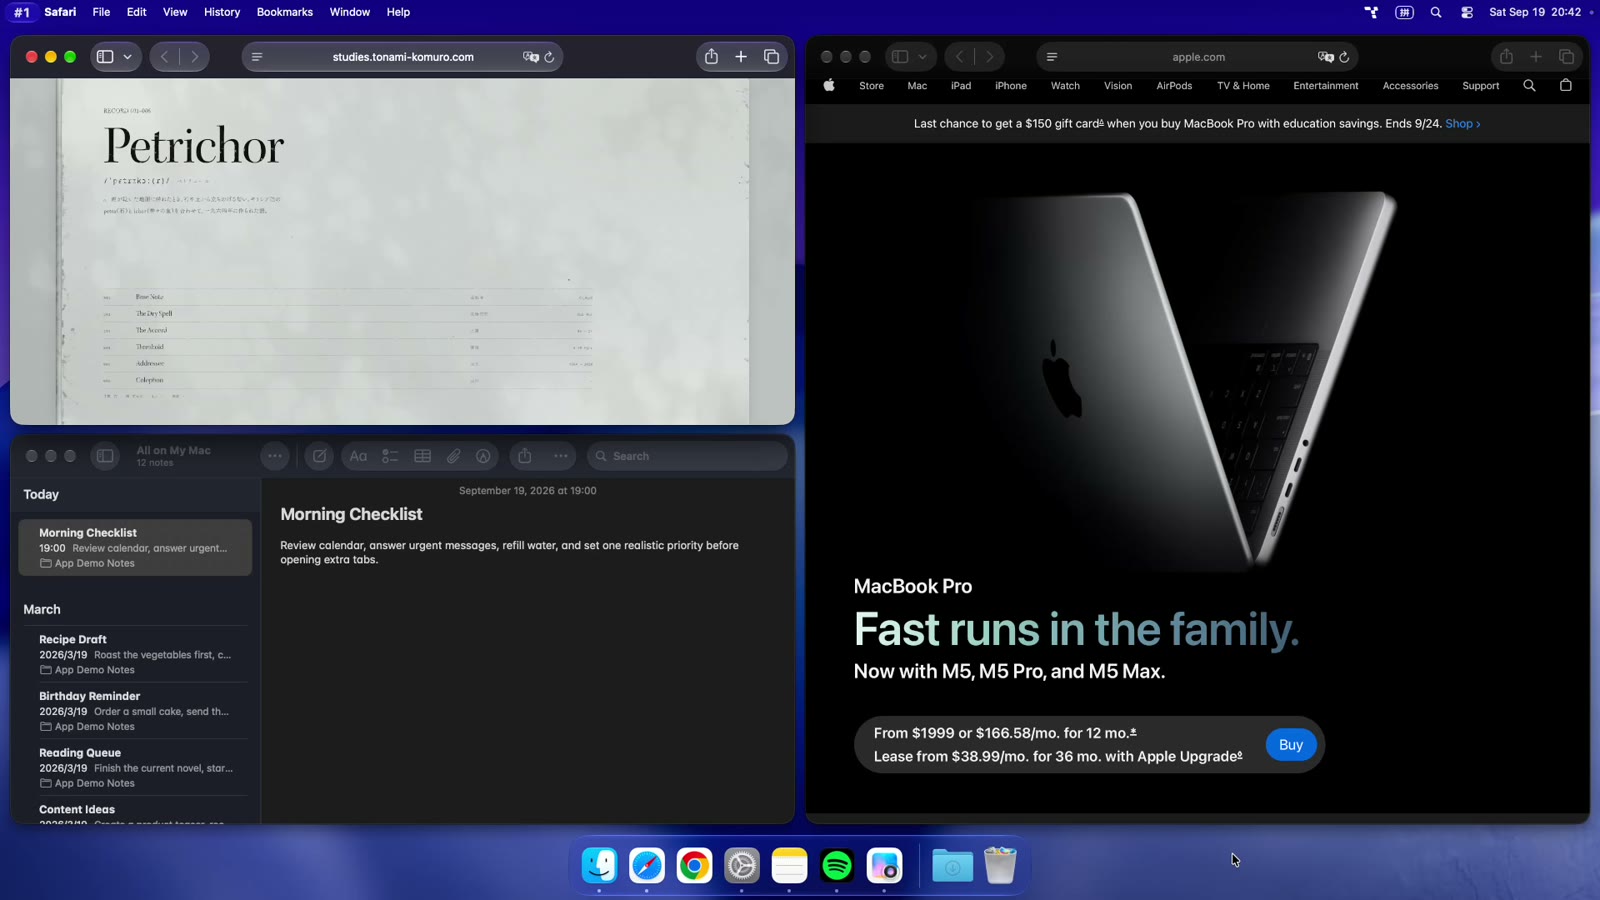Click Buy button for MacBook Pro

(1291, 745)
